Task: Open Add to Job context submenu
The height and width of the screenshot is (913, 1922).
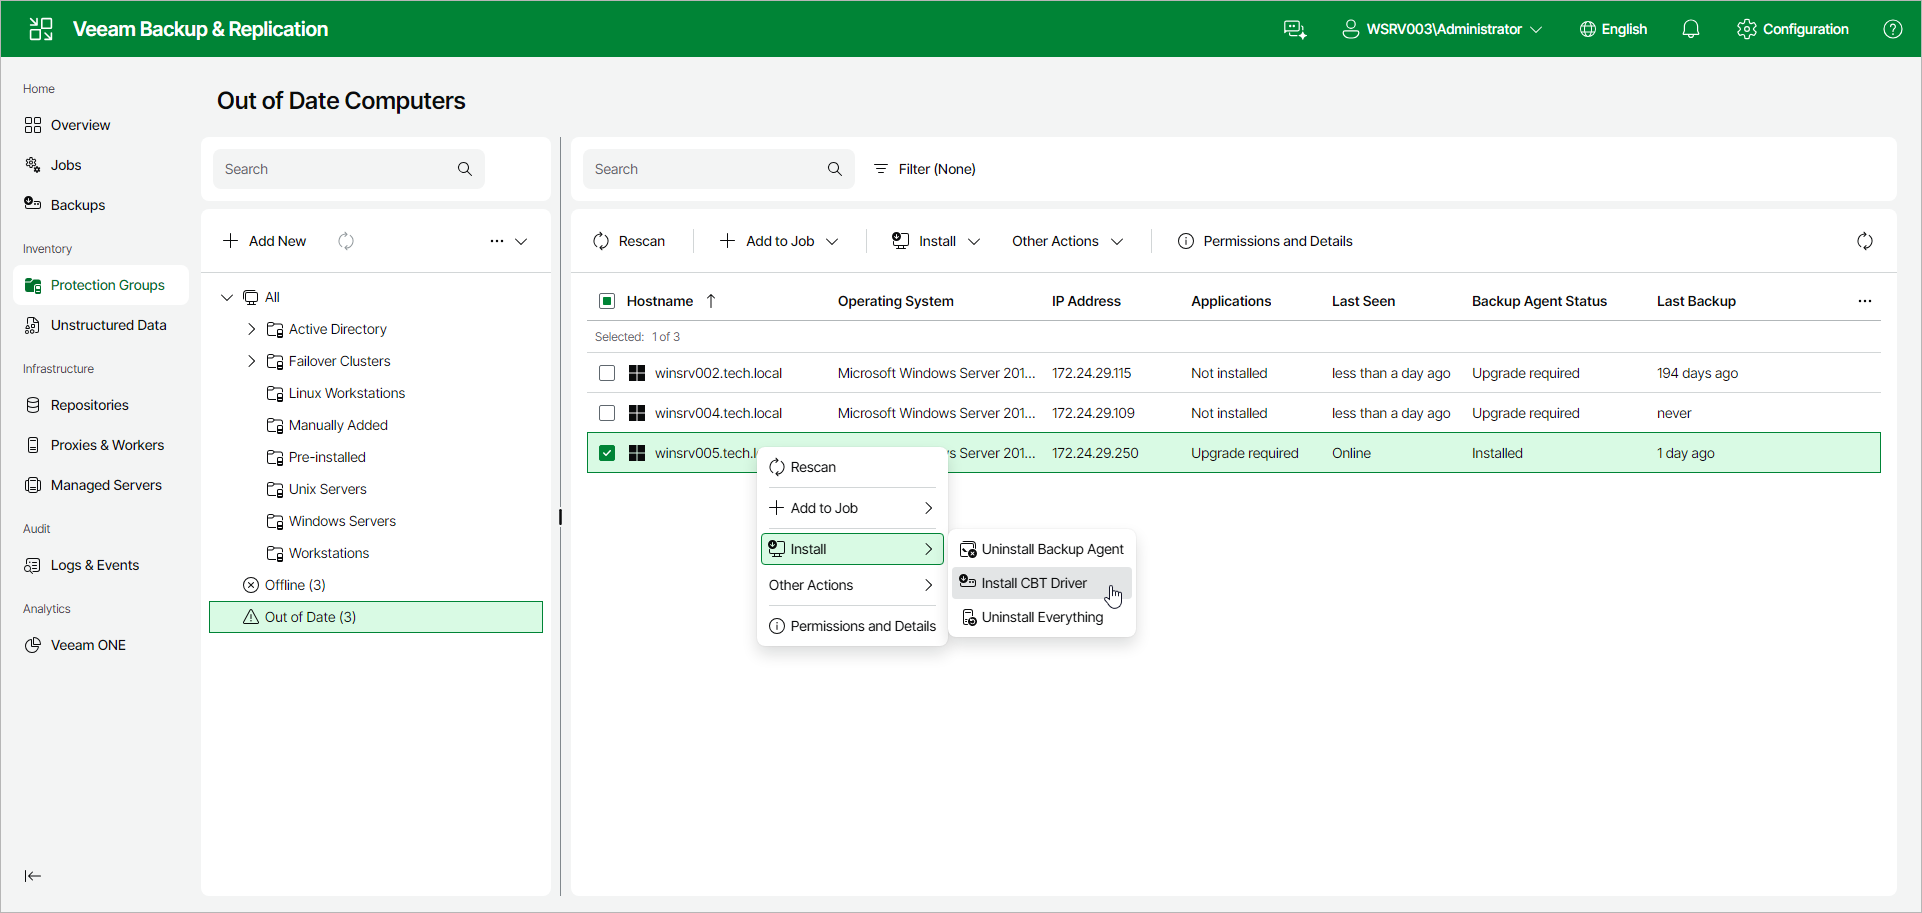Action: point(852,508)
